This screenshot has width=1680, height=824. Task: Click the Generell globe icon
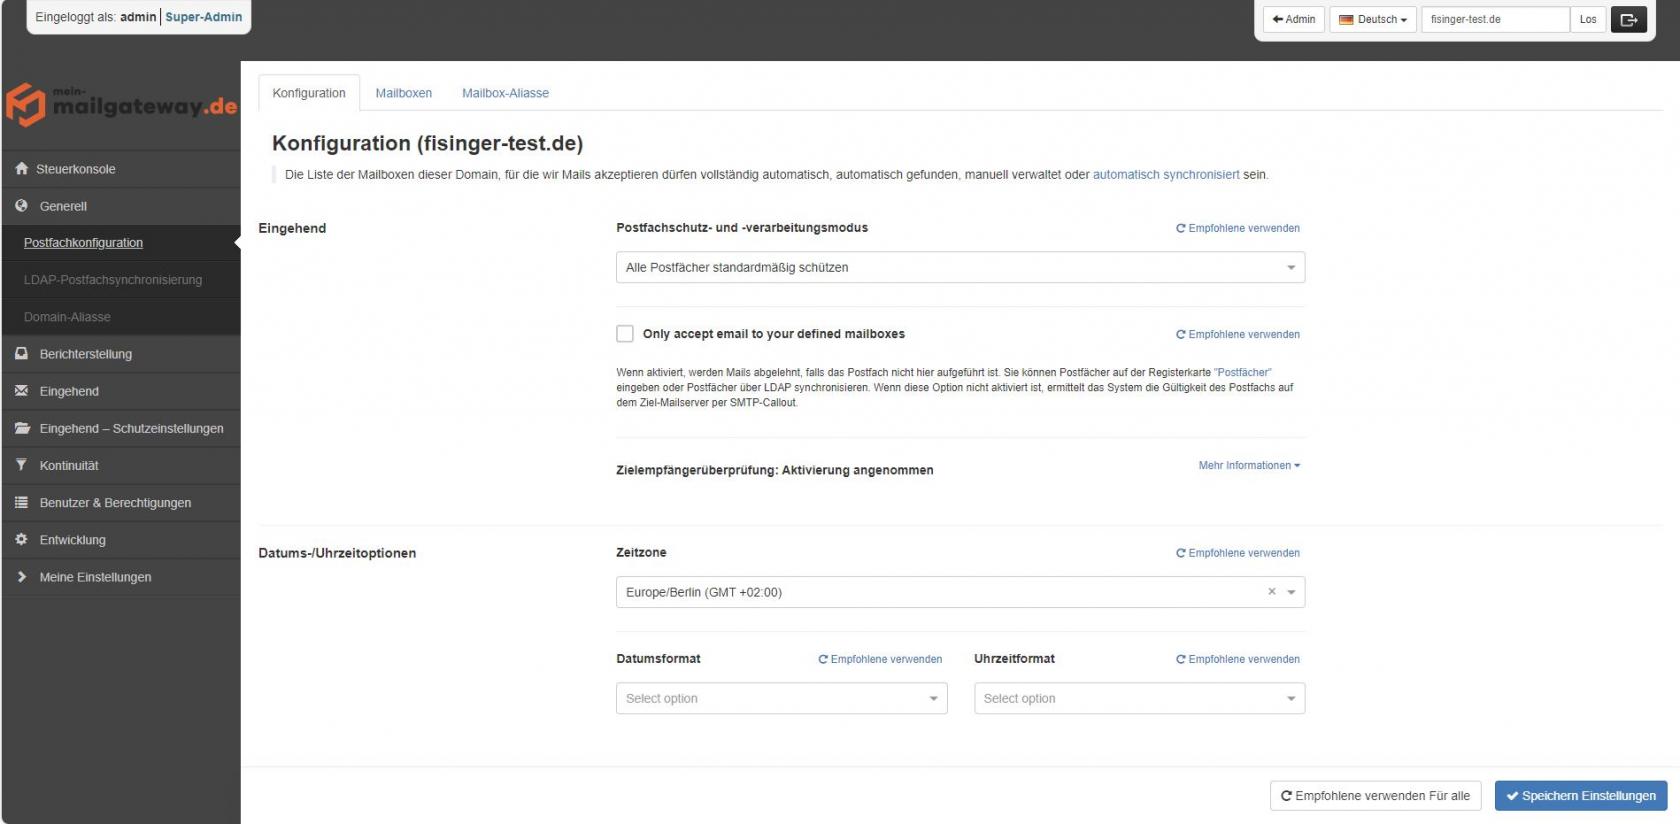click(x=21, y=206)
